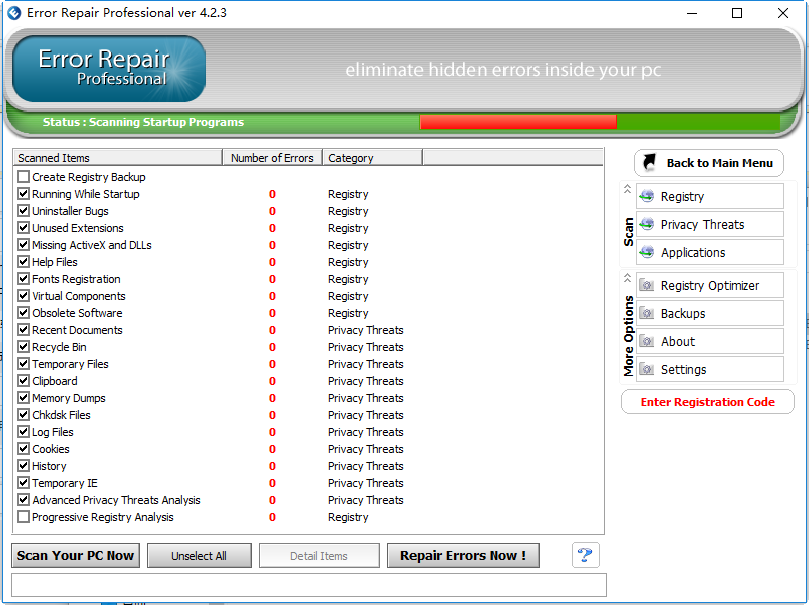Open help with the question mark icon
The height and width of the screenshot is (605, 809).
585,555
